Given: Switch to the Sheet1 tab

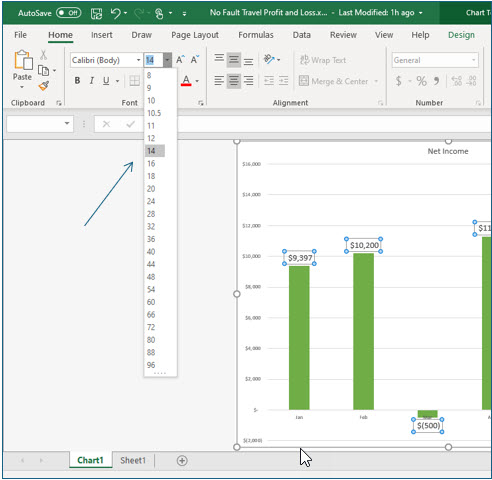Looking at the screenshot, I should tap(133, 460).
